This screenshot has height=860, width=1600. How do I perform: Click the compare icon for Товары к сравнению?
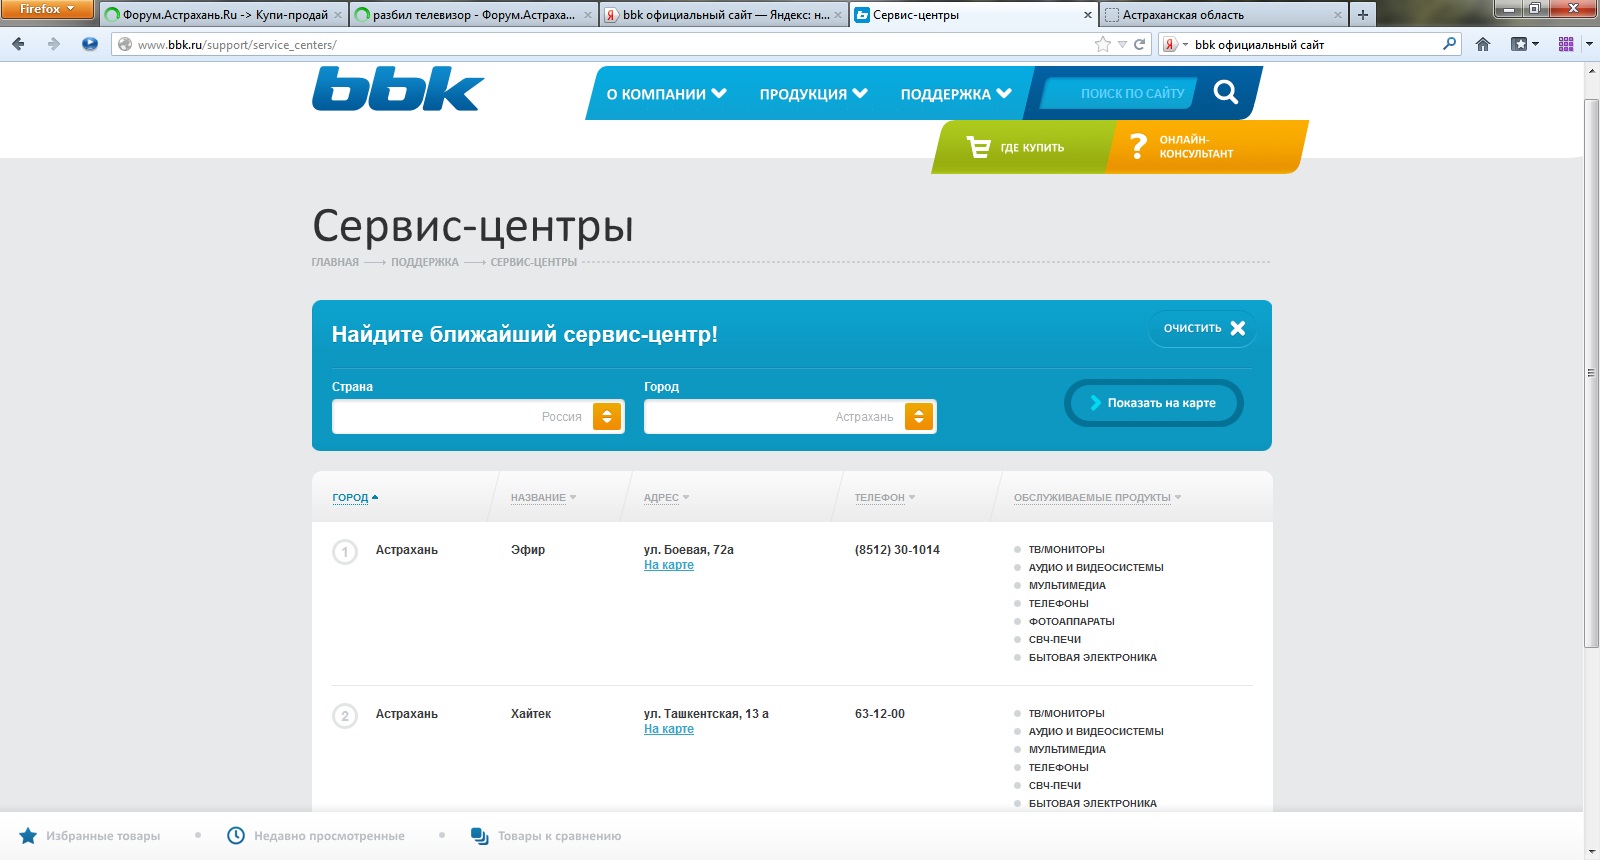[x=480, y=836]
